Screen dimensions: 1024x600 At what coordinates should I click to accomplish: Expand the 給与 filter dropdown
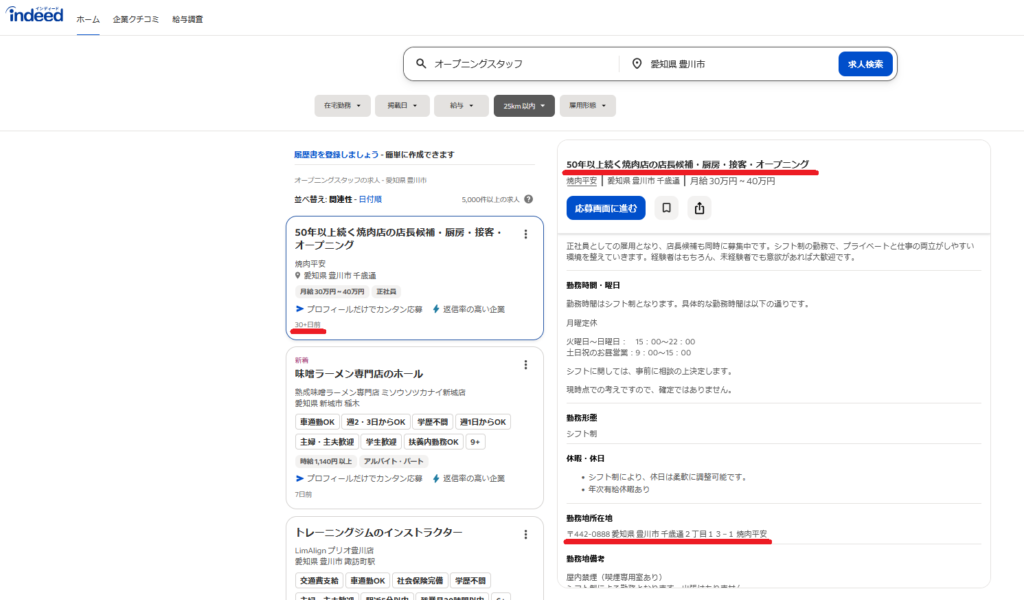tap(461, 105)
